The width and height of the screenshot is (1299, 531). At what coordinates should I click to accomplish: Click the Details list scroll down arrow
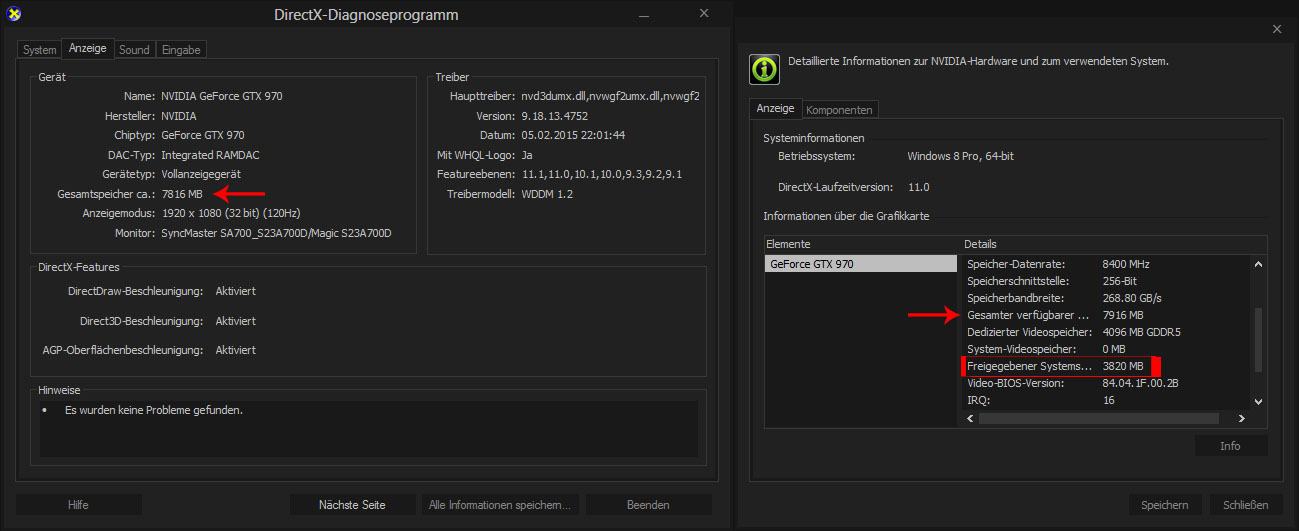(x=1259, y=402)
